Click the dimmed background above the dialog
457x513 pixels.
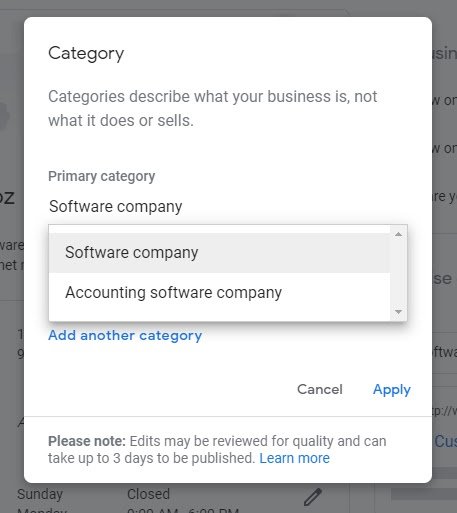[x=228, y=7]
